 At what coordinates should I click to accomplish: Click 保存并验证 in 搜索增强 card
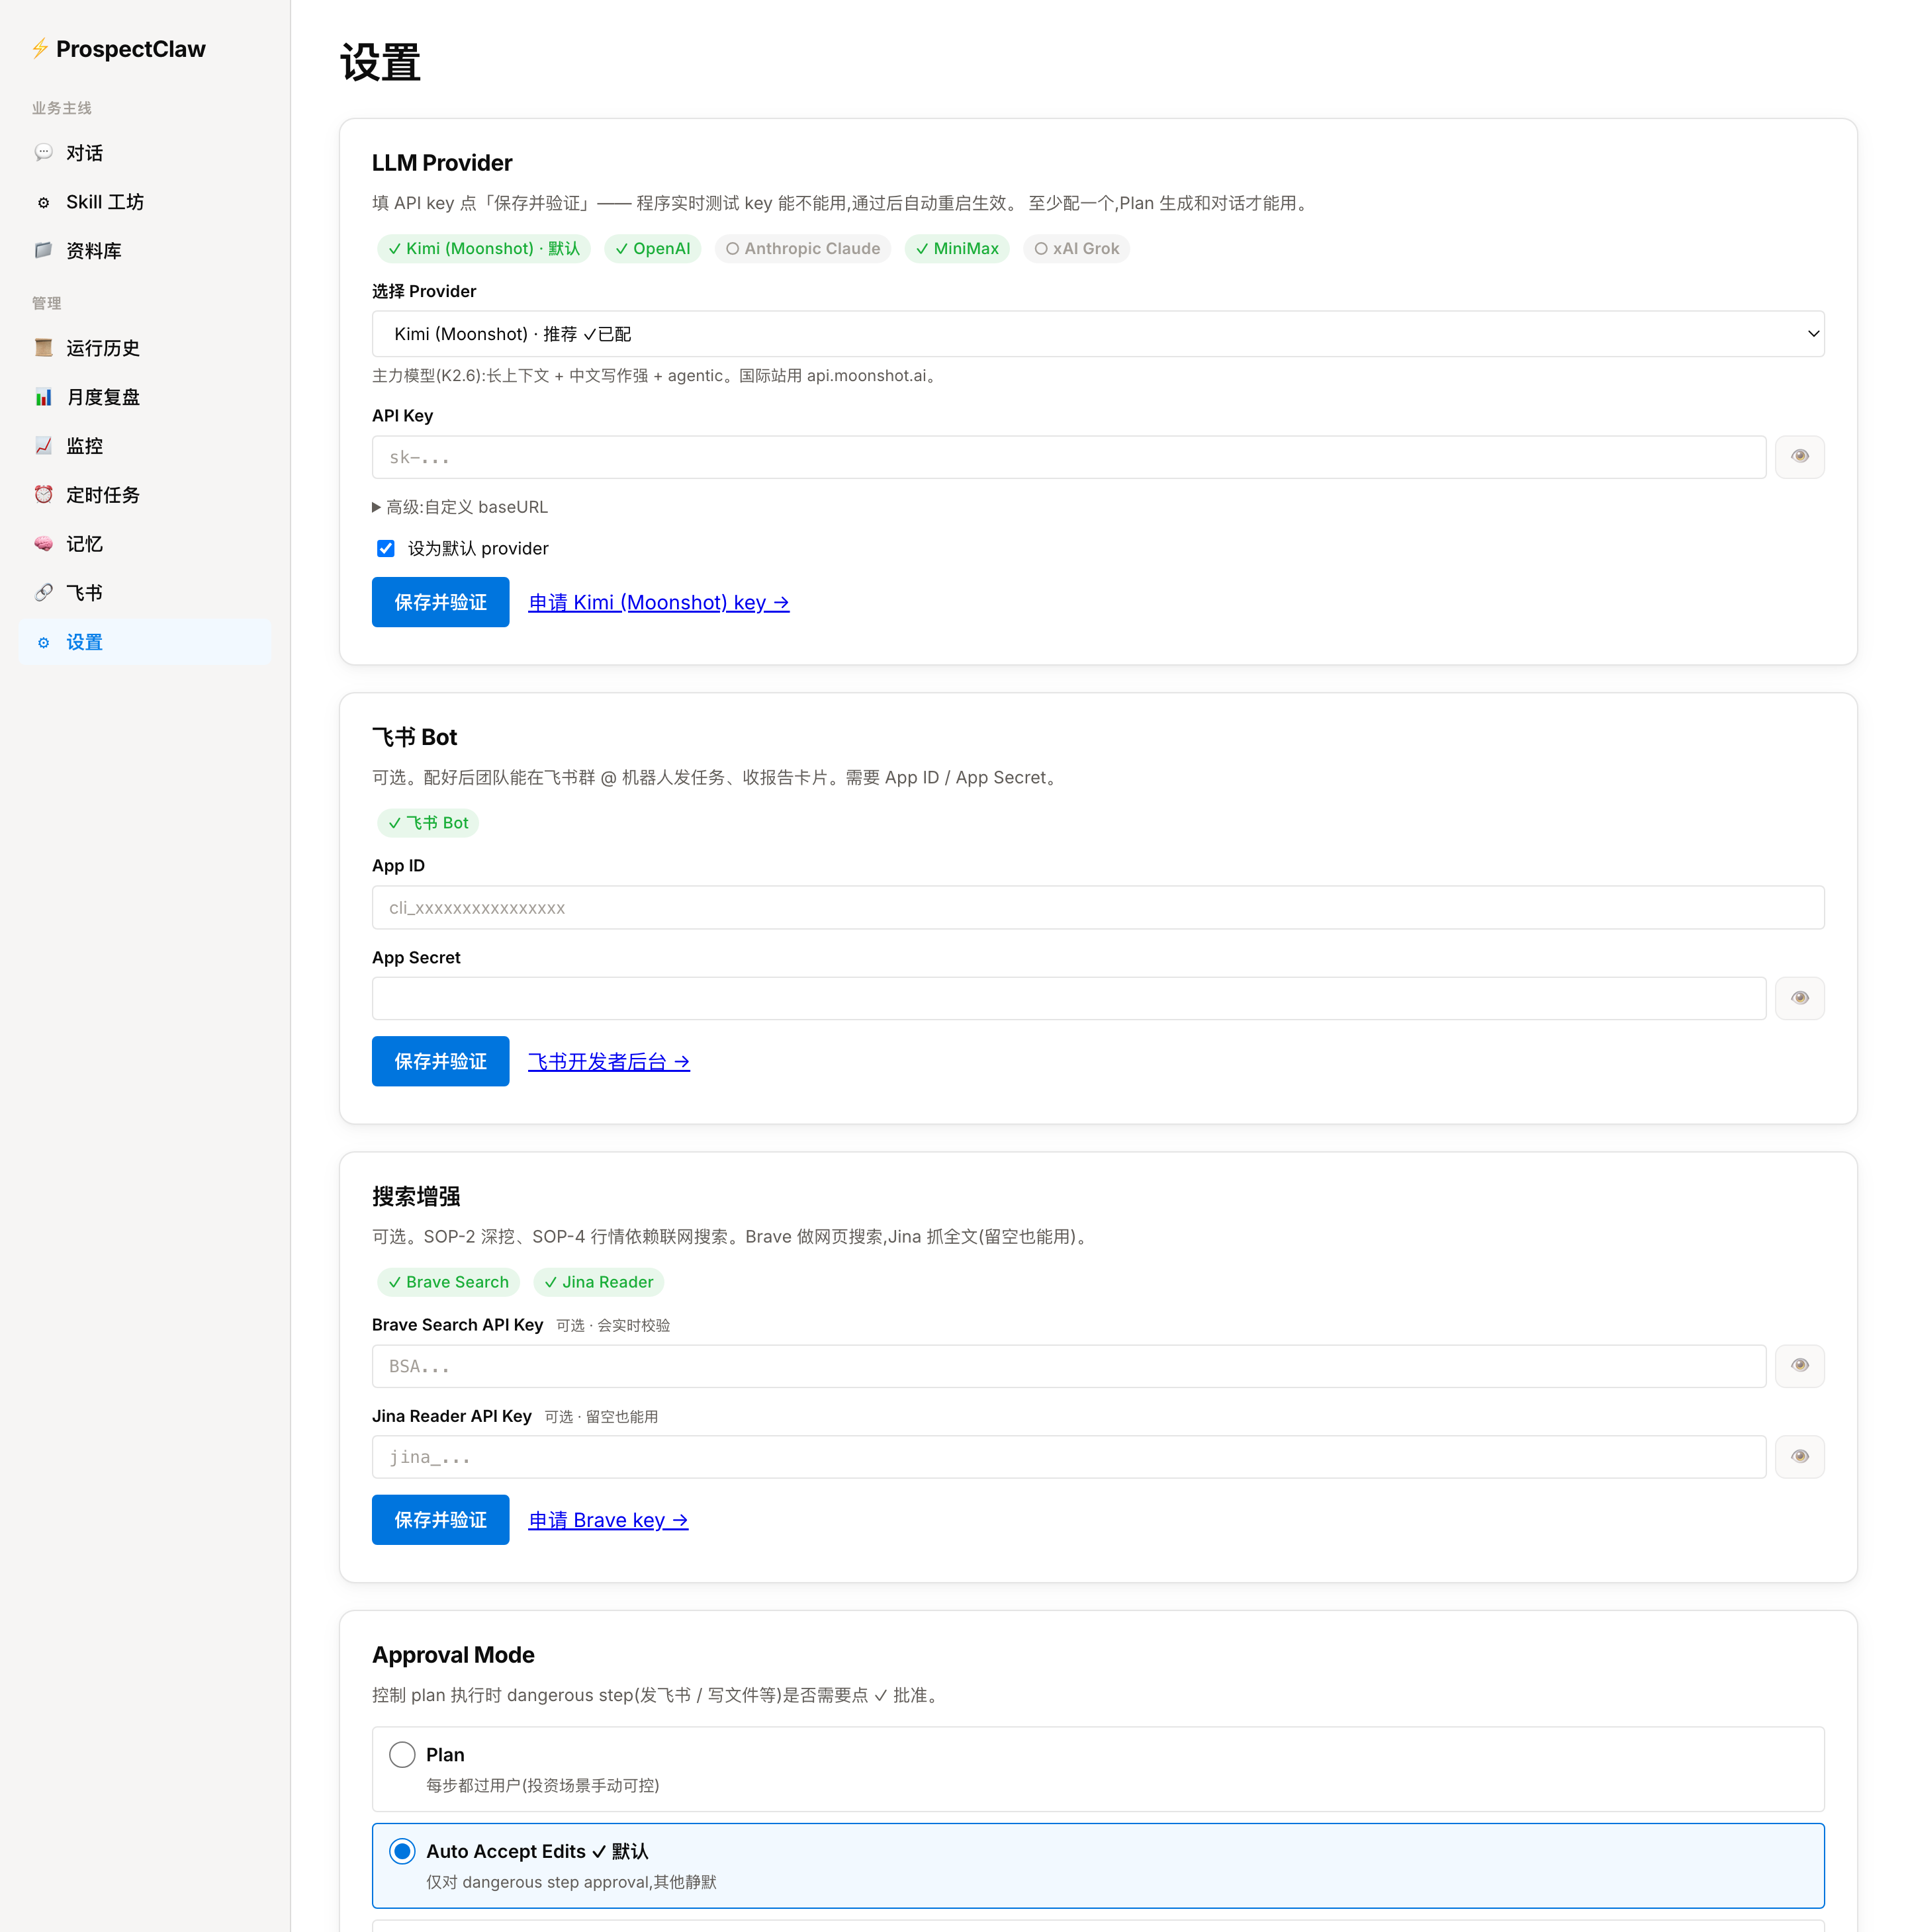tap(440, 1520)
